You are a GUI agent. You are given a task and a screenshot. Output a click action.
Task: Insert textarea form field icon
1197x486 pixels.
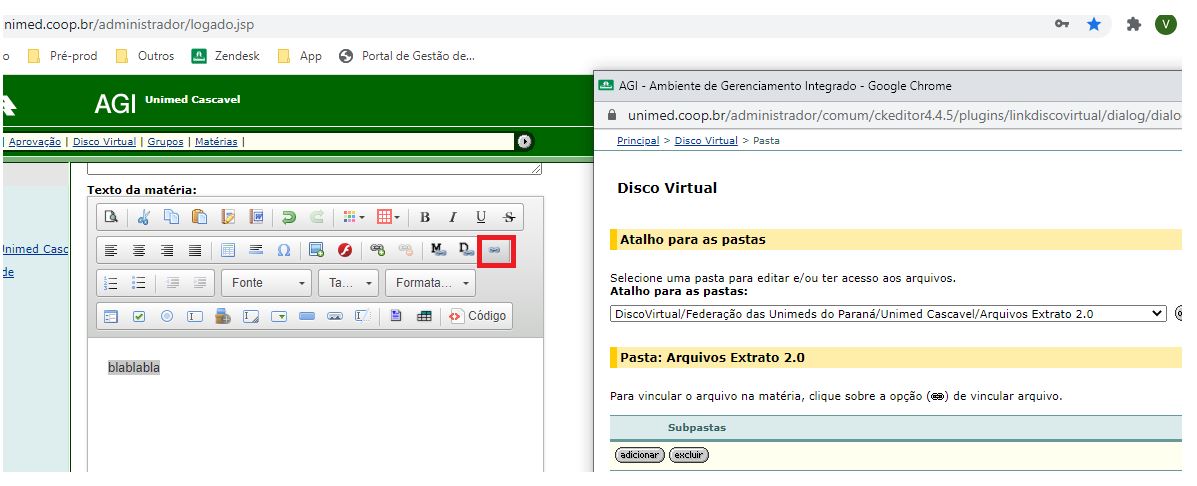pos(251,316)
